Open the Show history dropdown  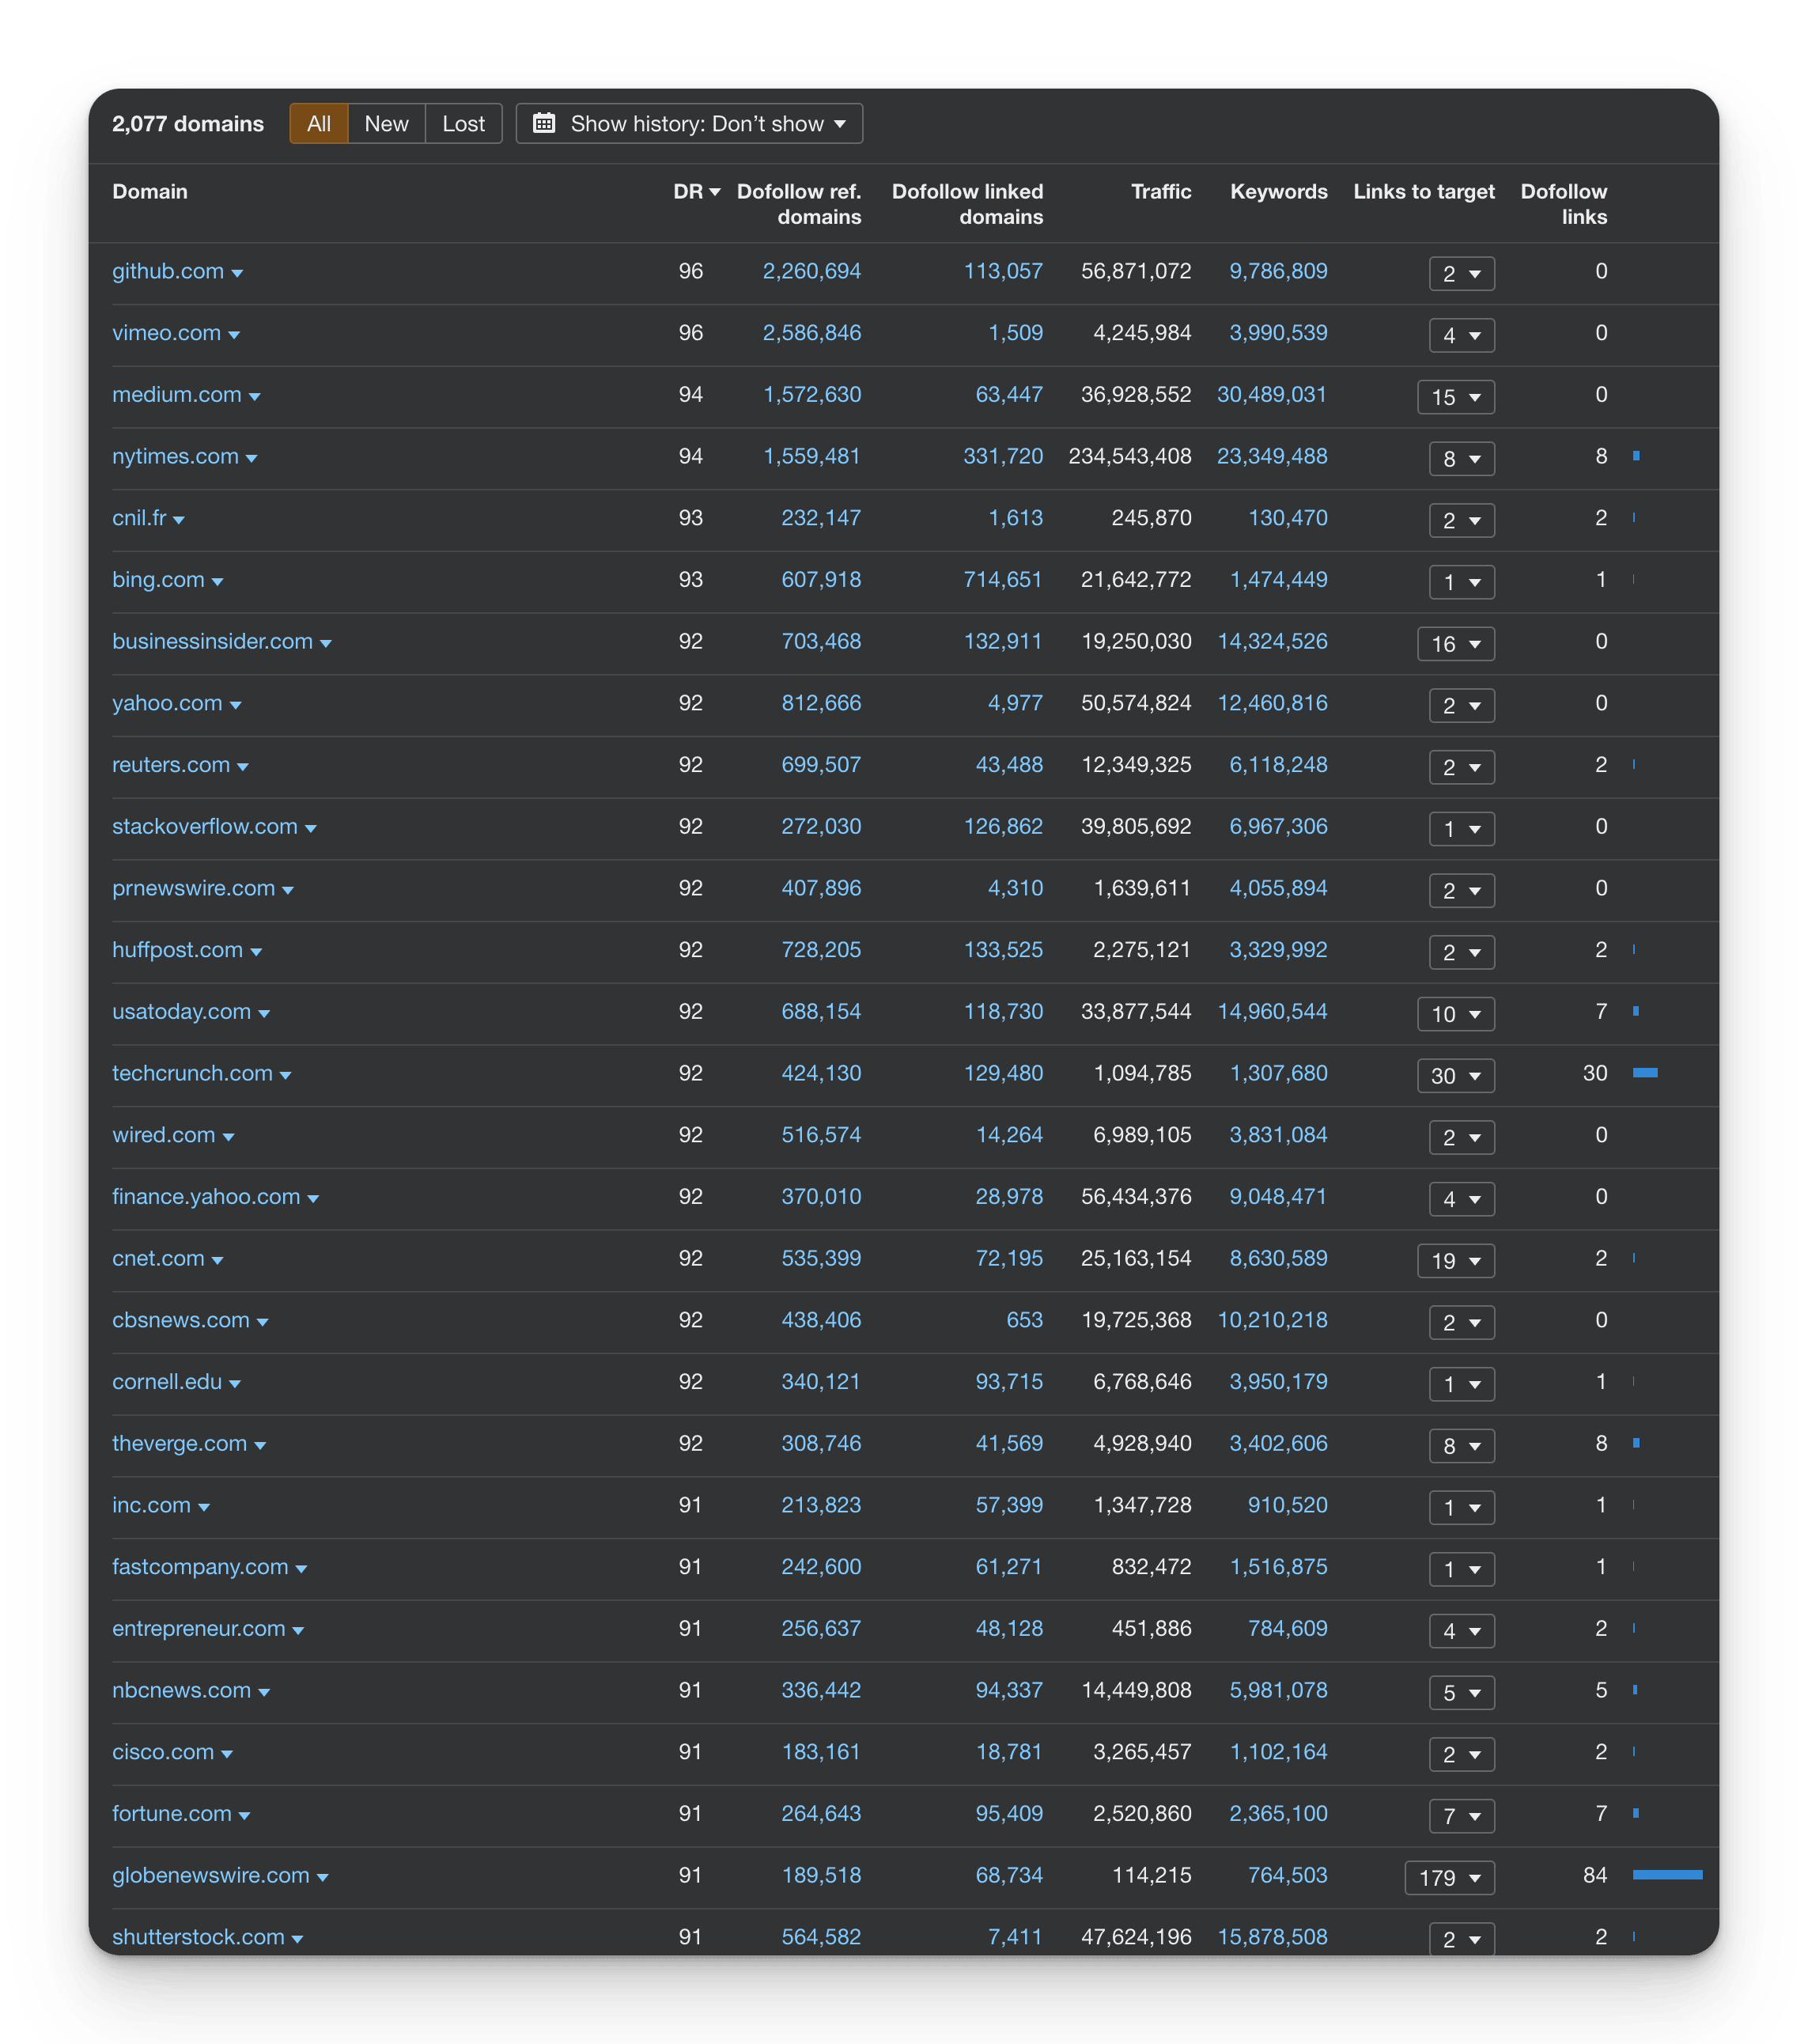pyautogui.click(x=689, y=124)
